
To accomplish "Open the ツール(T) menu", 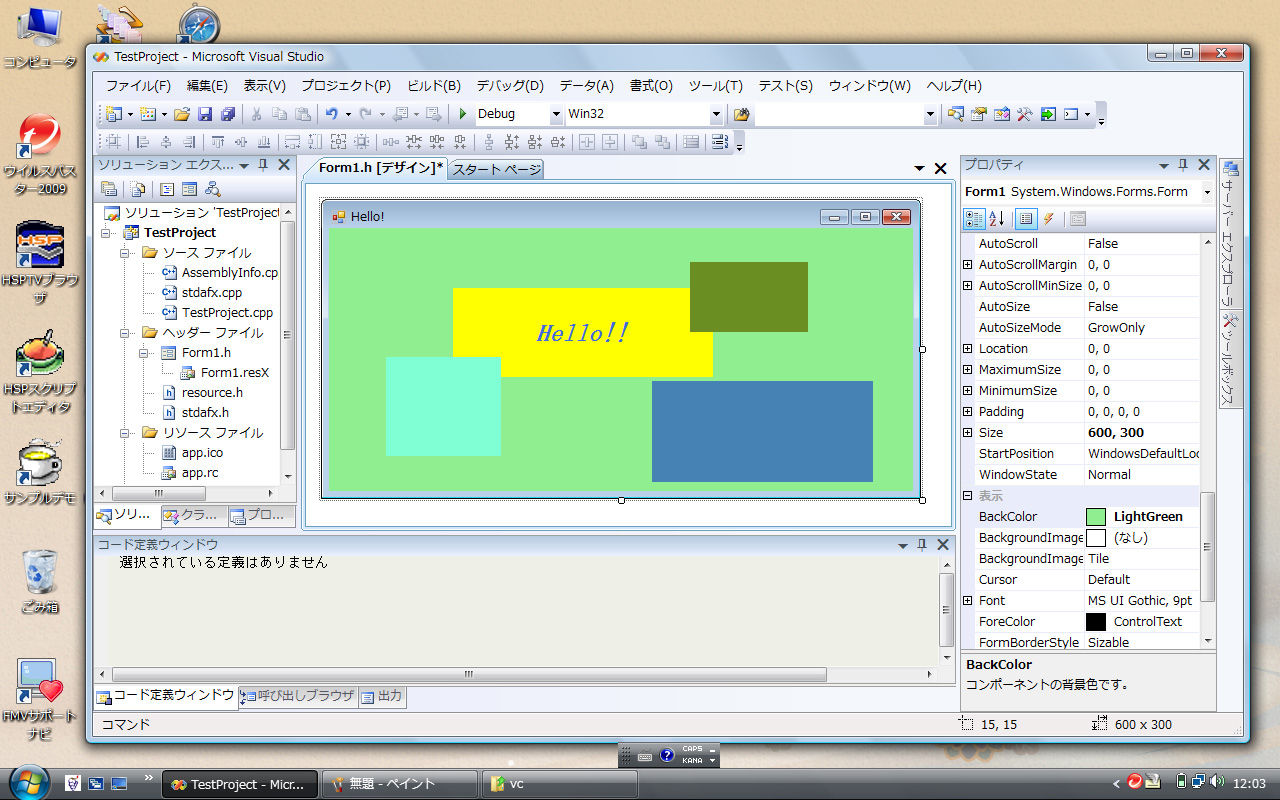I will click(x=716, y=86).
